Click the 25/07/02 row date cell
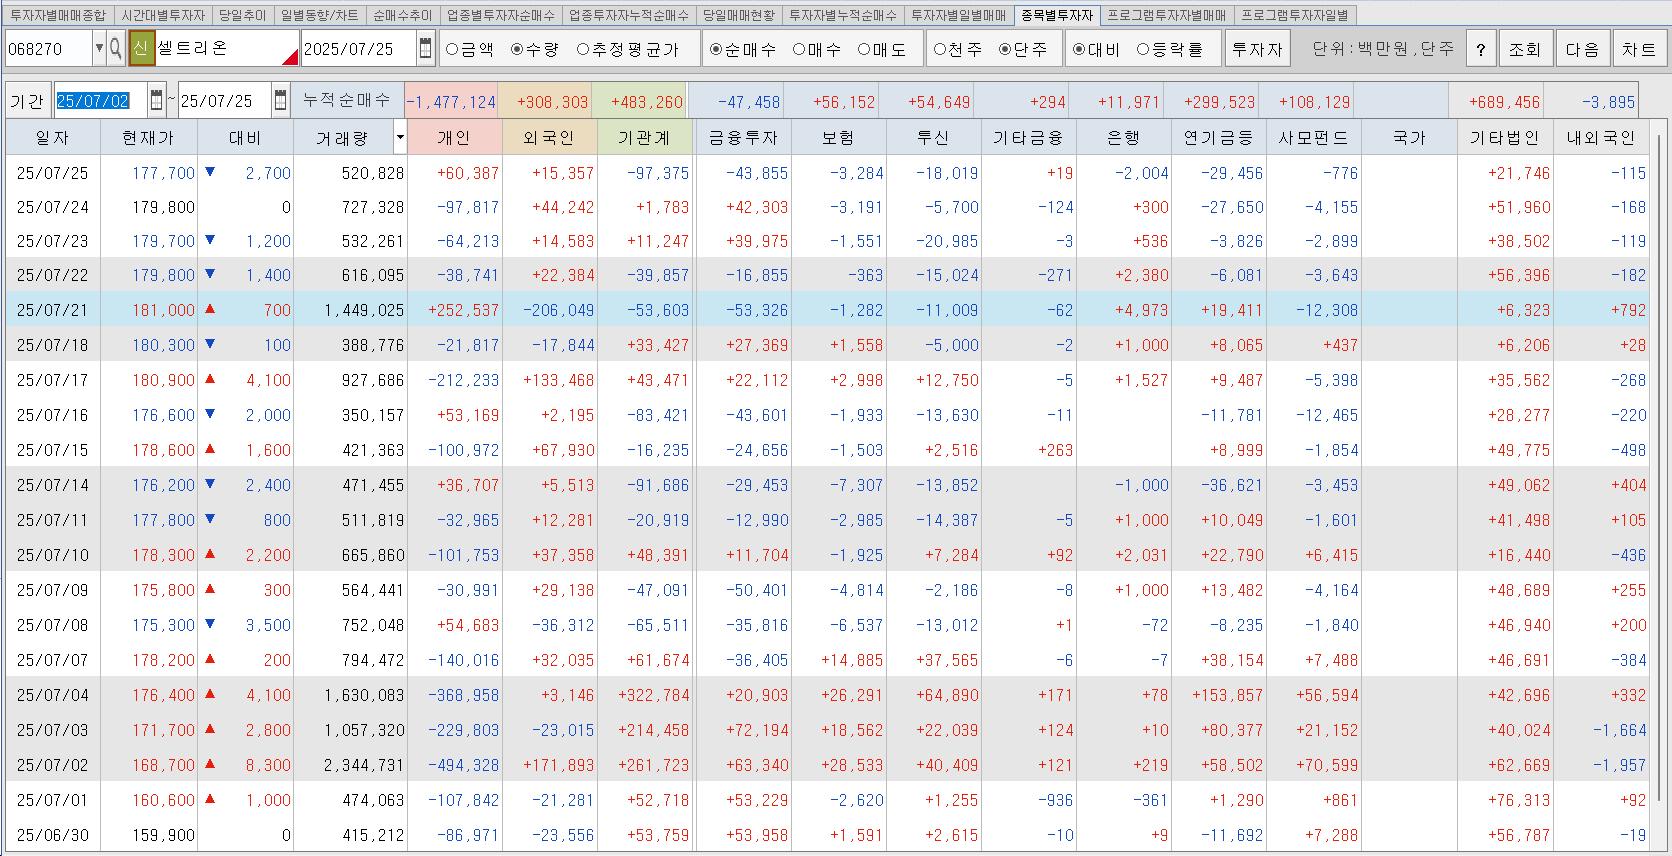The height and width of the screenshot is (856, 1672). 53,765
